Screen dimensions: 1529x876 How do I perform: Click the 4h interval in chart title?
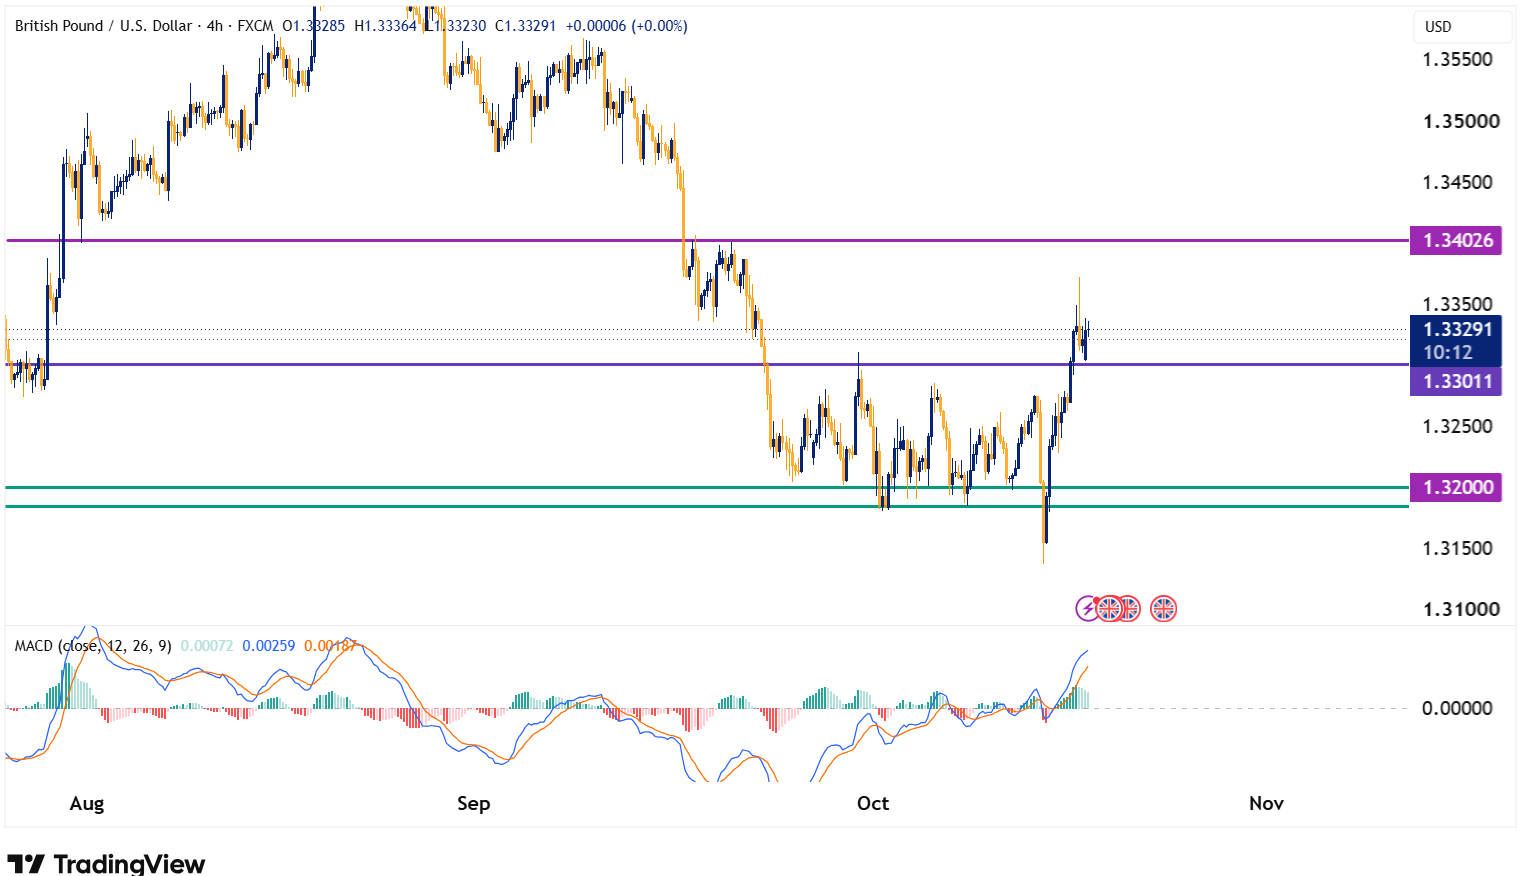pyautogui.click(x=215, y=26)
